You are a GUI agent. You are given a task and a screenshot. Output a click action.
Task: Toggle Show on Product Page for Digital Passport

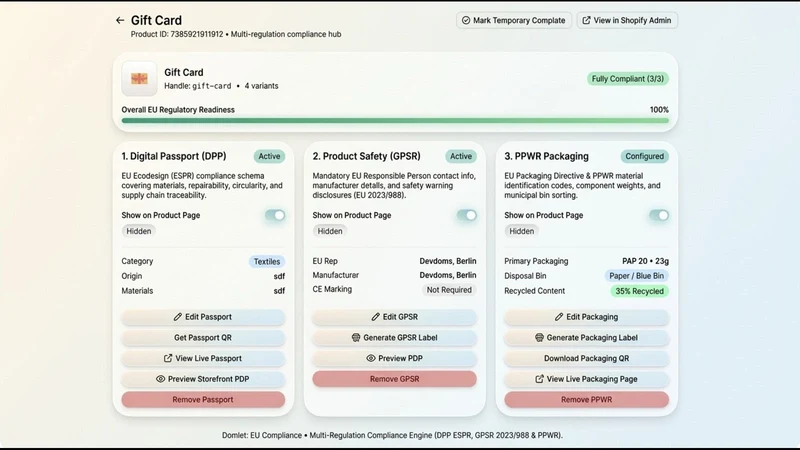275,215
